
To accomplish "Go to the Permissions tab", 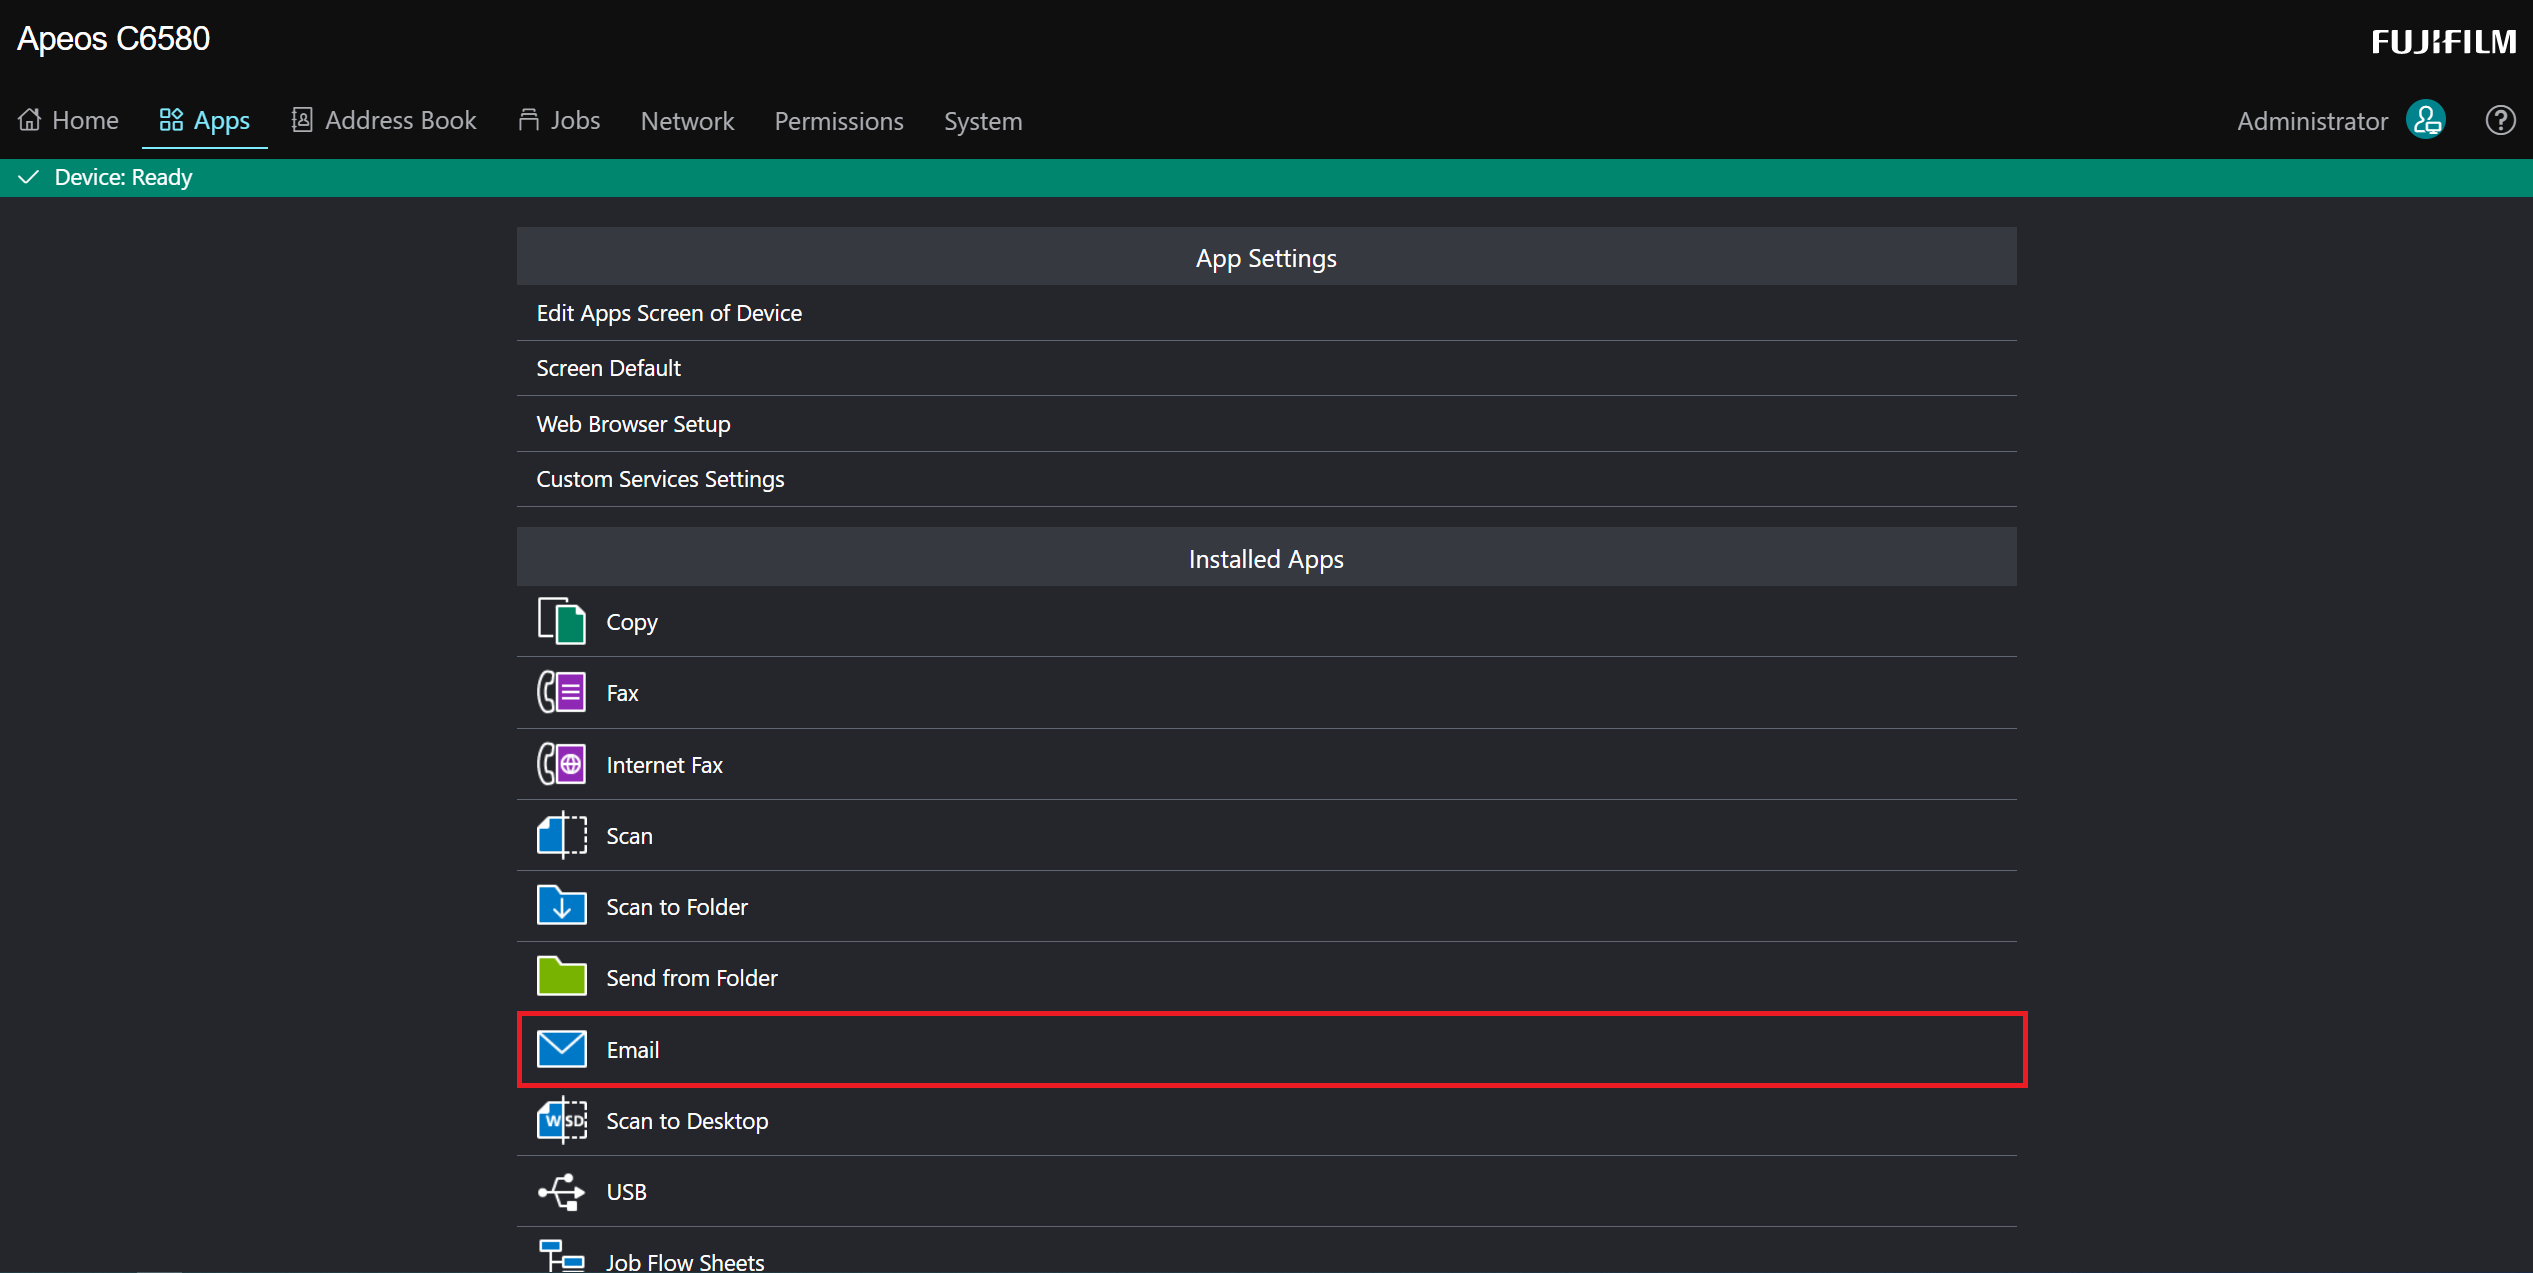I will coord(838,121).
